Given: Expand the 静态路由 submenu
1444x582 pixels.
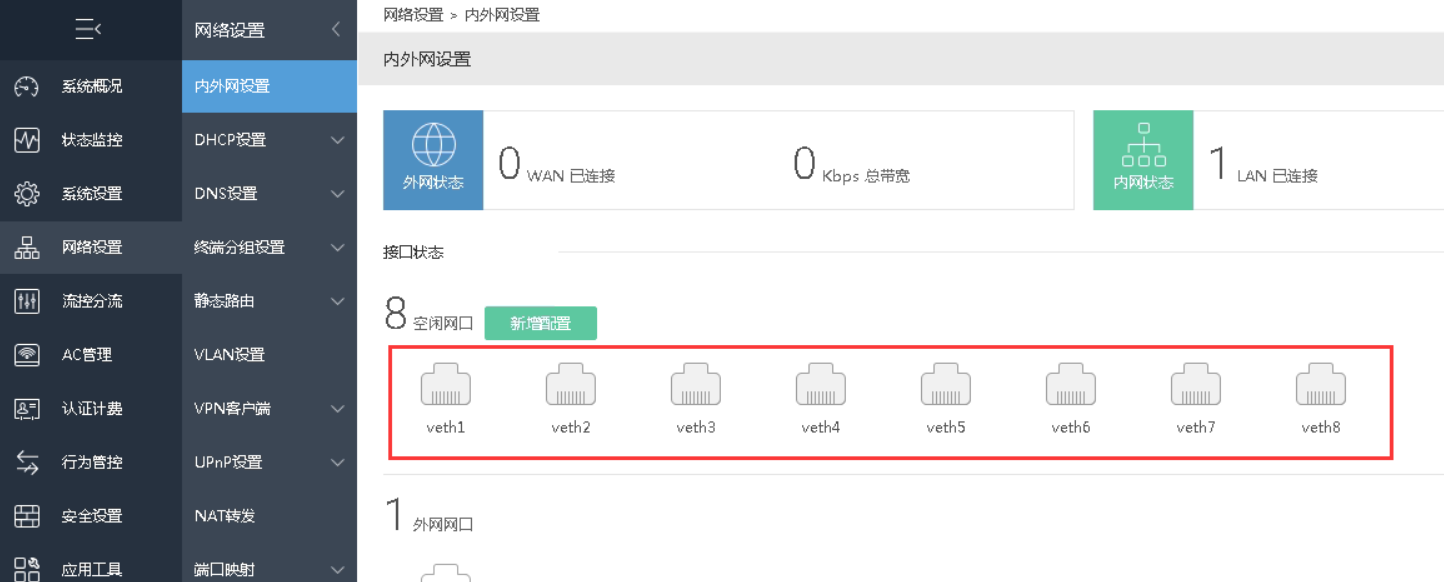Looking at the screenshot, I should tap(337, 301).
